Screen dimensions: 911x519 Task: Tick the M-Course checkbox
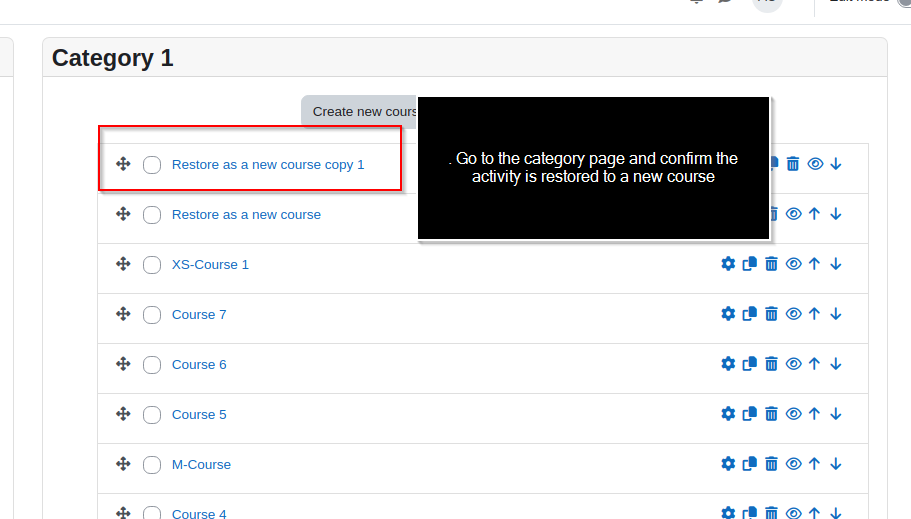pos(152,465)
